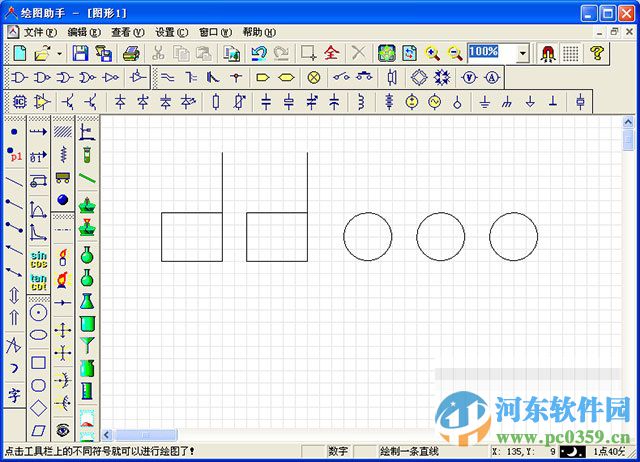
Task: Open the 文件(F) menu
Action: click(40, 32)
